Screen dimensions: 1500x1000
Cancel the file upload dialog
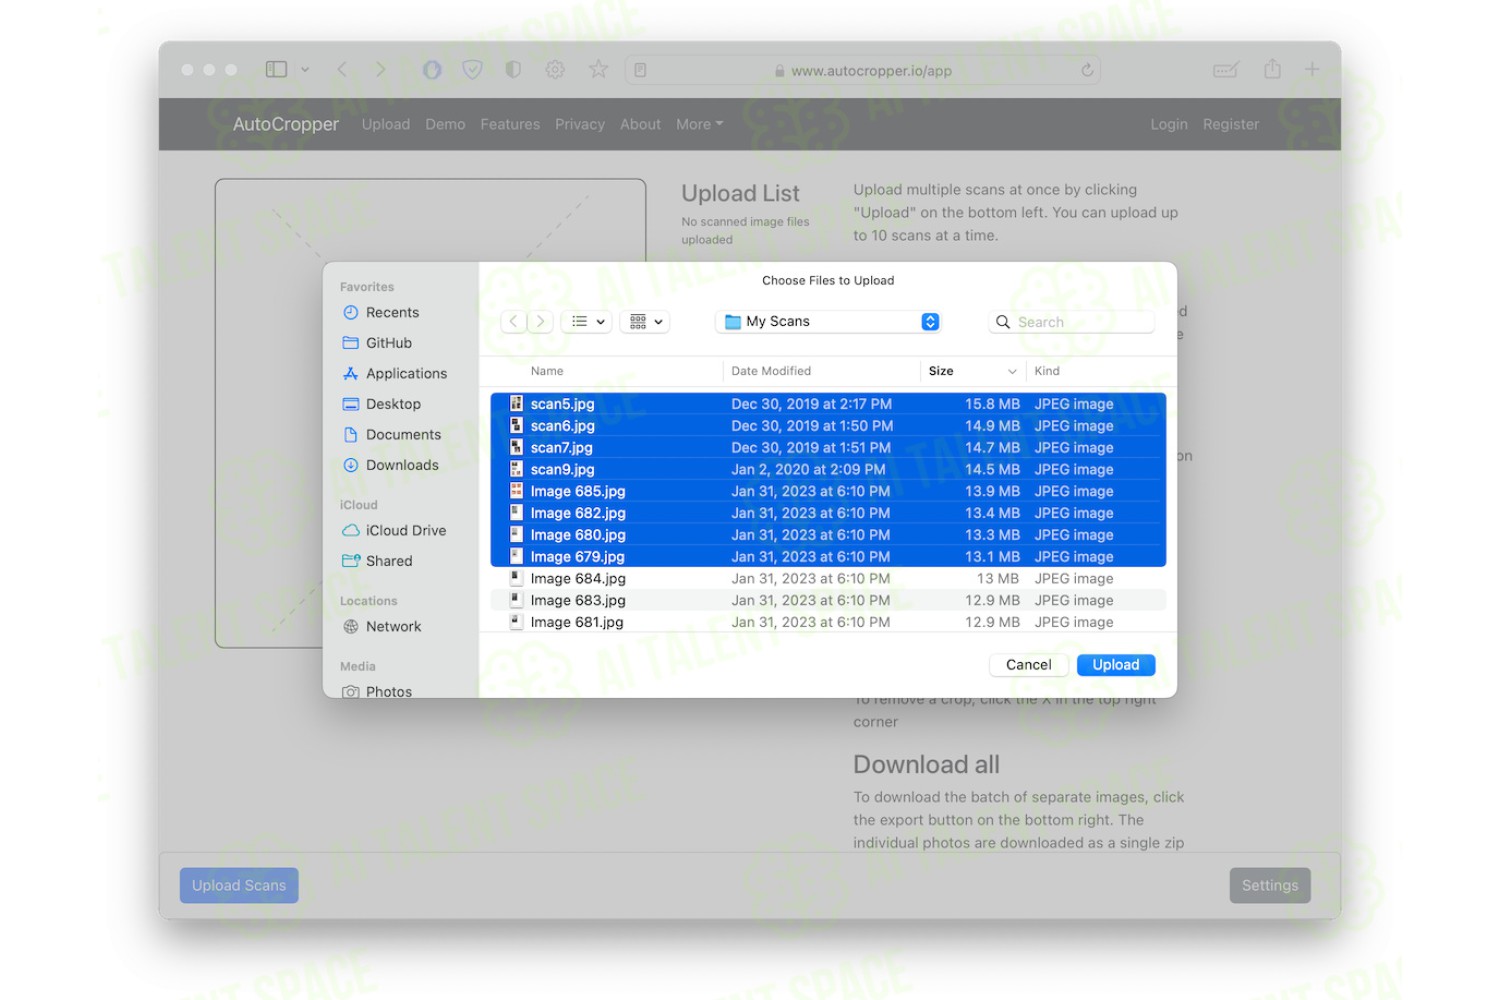pyautogui.click(x=1029, y=665)
